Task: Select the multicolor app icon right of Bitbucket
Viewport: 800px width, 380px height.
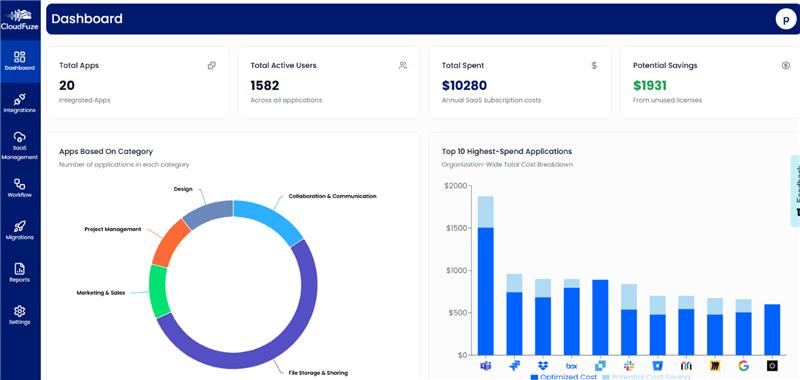Action: coord(686,366)
